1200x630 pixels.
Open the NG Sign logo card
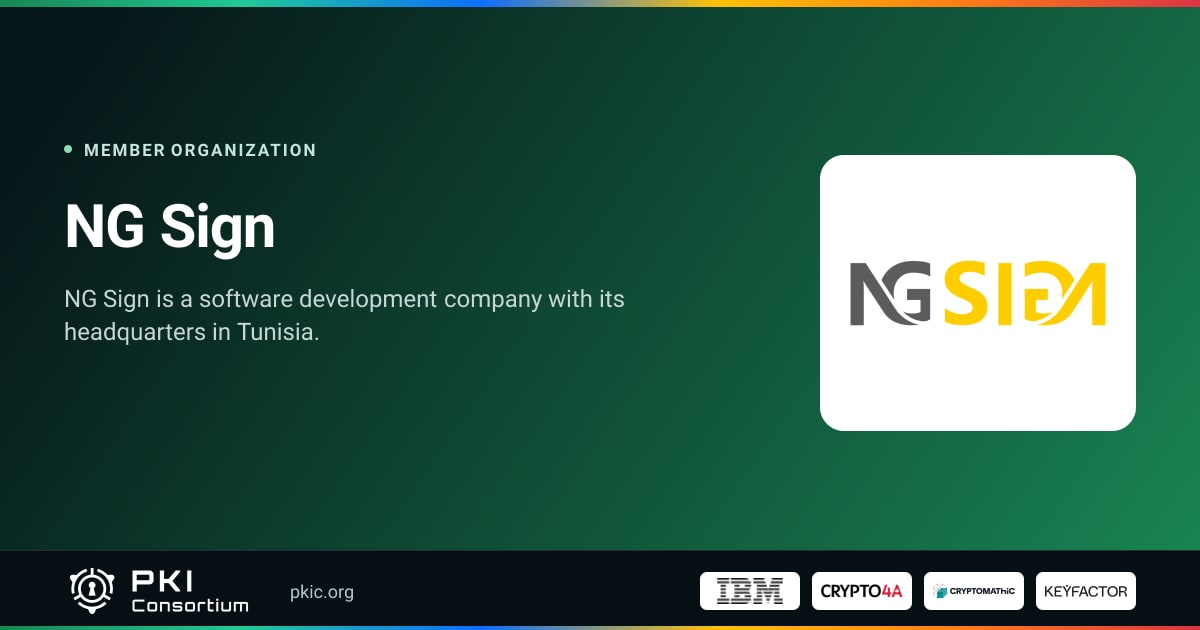[x=978, y=293]
